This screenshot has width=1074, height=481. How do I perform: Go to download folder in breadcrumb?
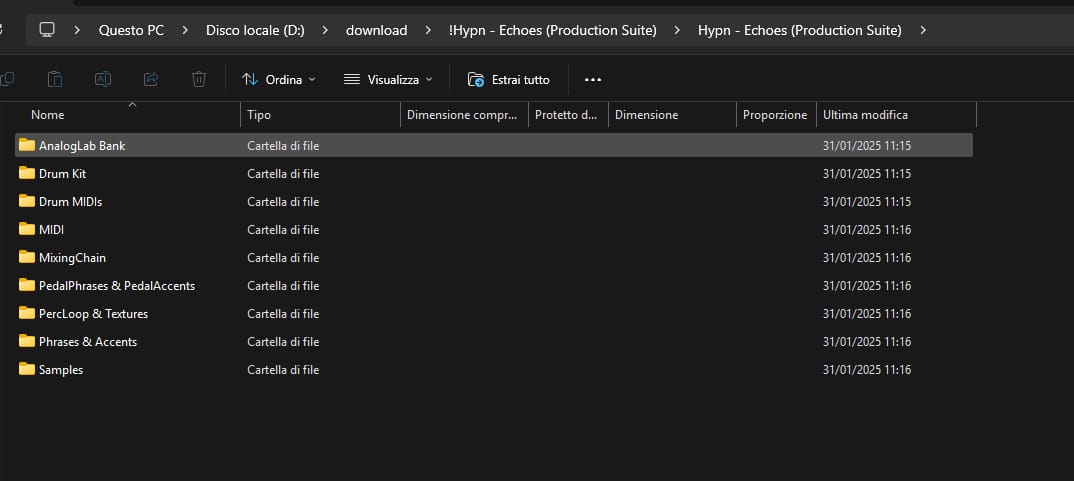[377, 30]
